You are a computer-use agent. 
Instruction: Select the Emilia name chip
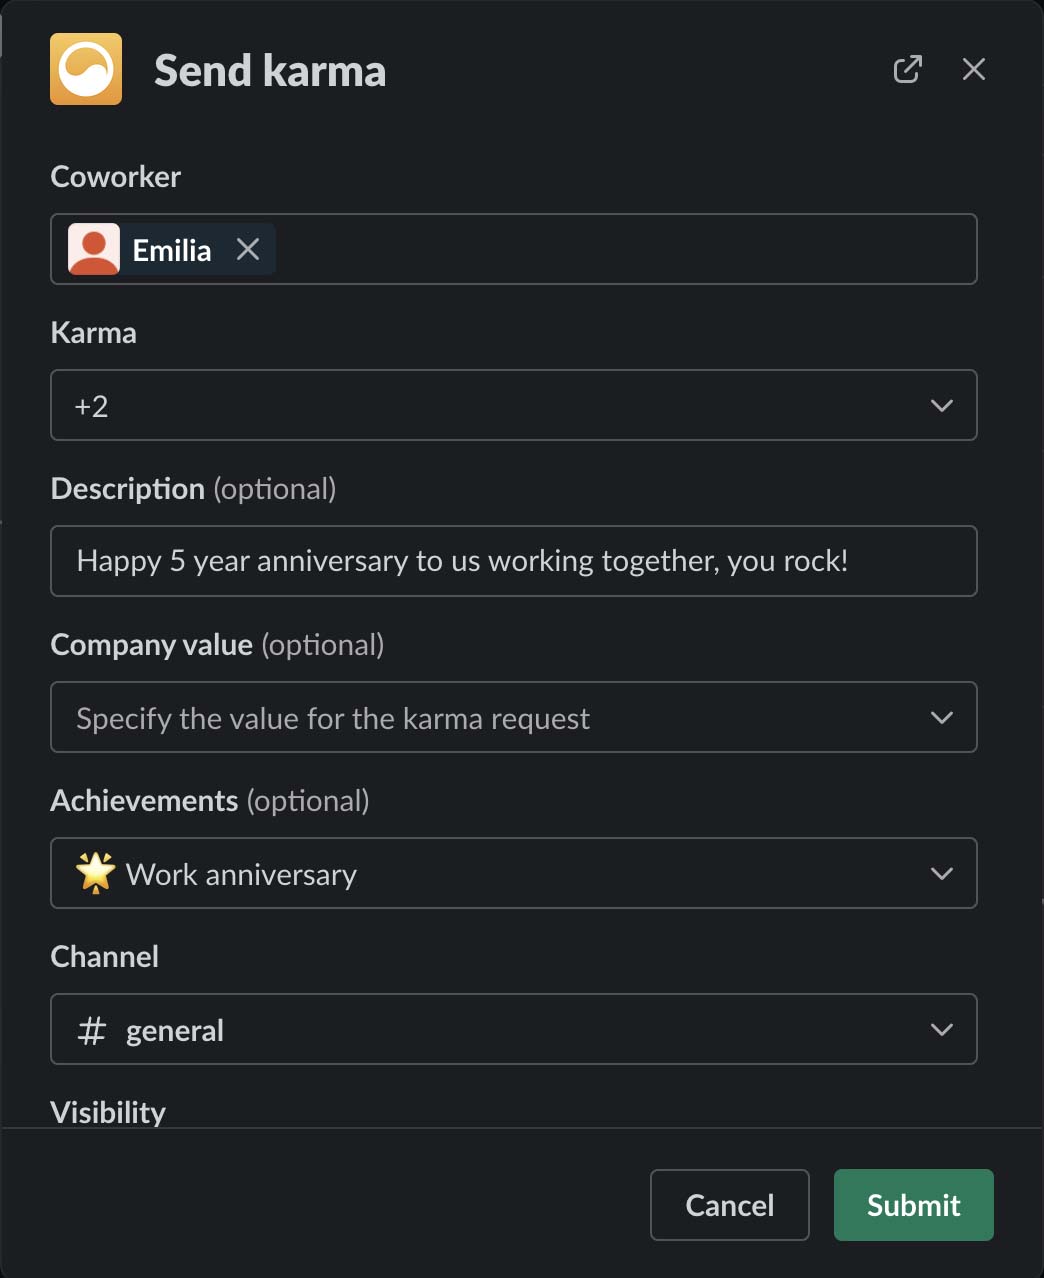tap(172, 250)
